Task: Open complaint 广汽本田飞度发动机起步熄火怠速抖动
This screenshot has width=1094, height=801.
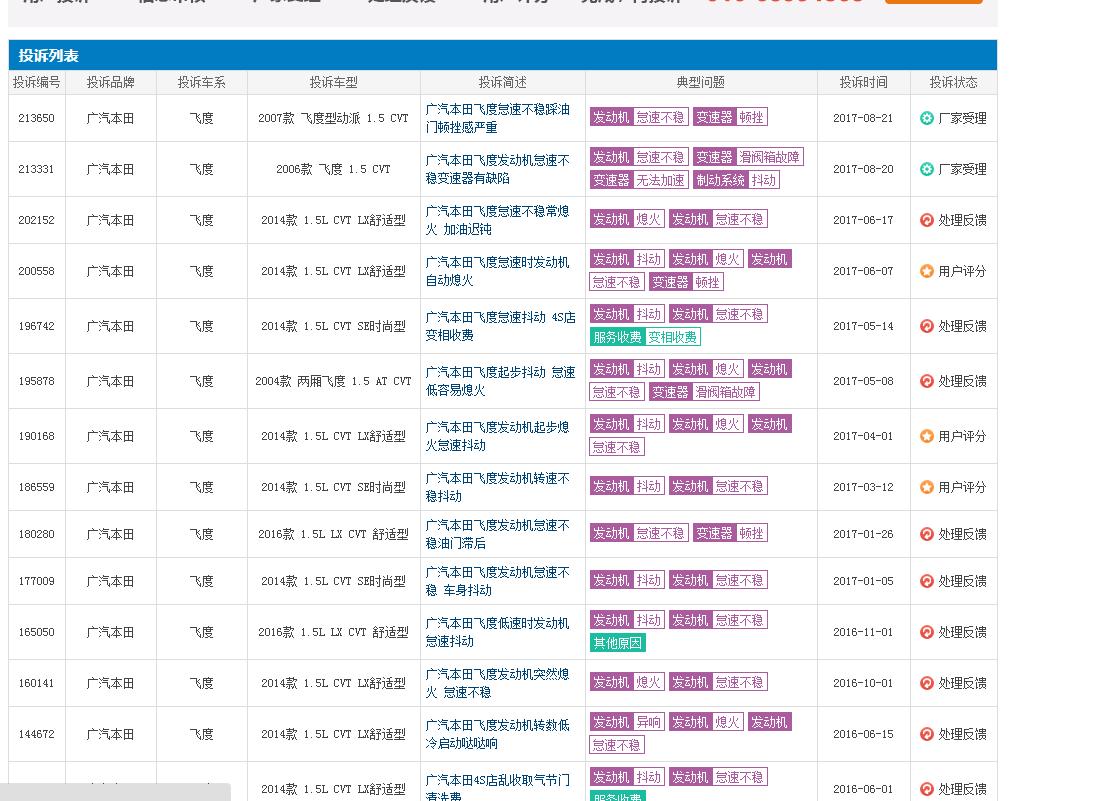Action: 498,436
